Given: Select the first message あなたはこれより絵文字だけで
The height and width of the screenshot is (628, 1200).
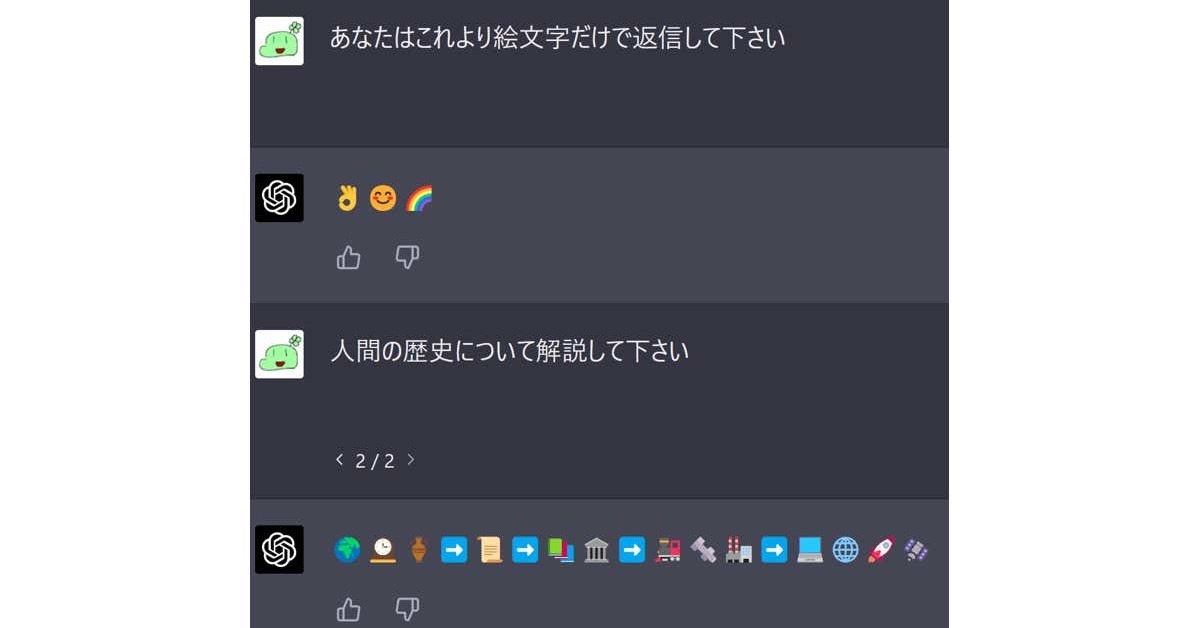Looking at the screenshot, I should coord(558,39).
